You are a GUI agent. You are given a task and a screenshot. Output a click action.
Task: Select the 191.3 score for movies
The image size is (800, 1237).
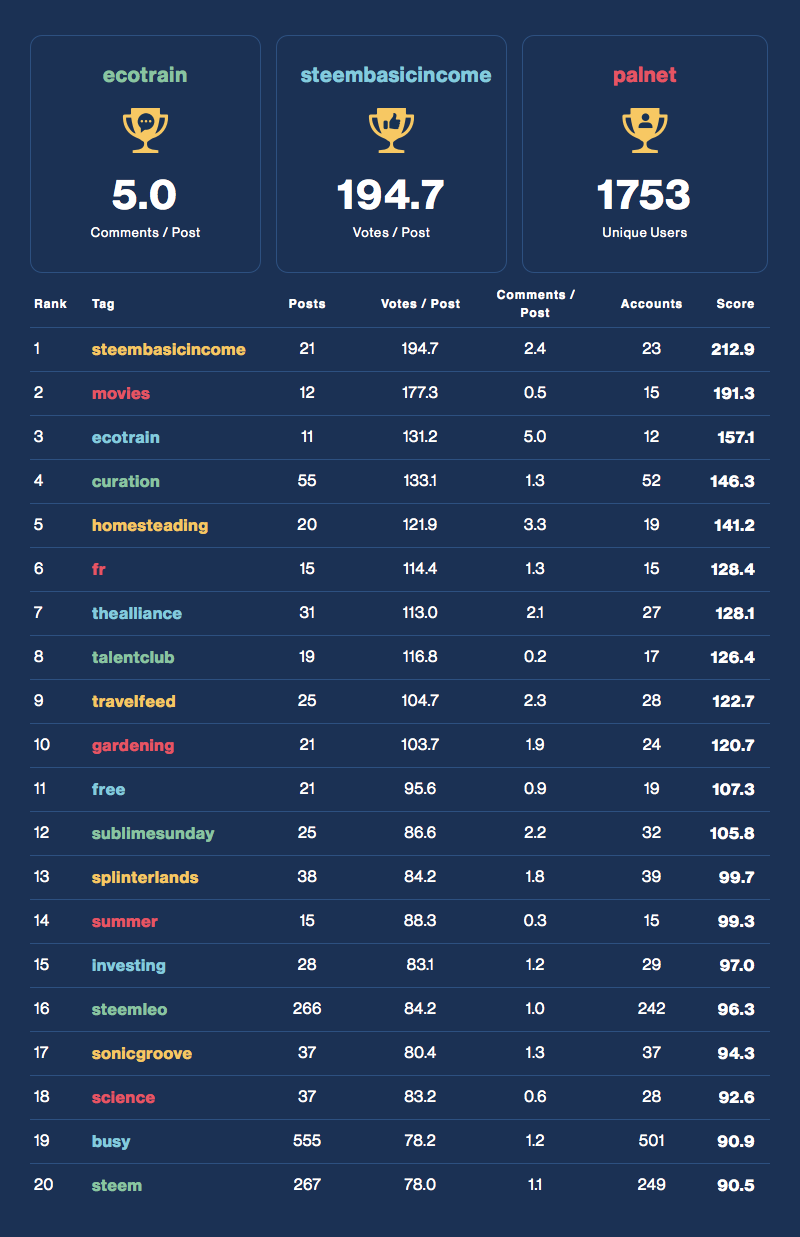[735, 394]
